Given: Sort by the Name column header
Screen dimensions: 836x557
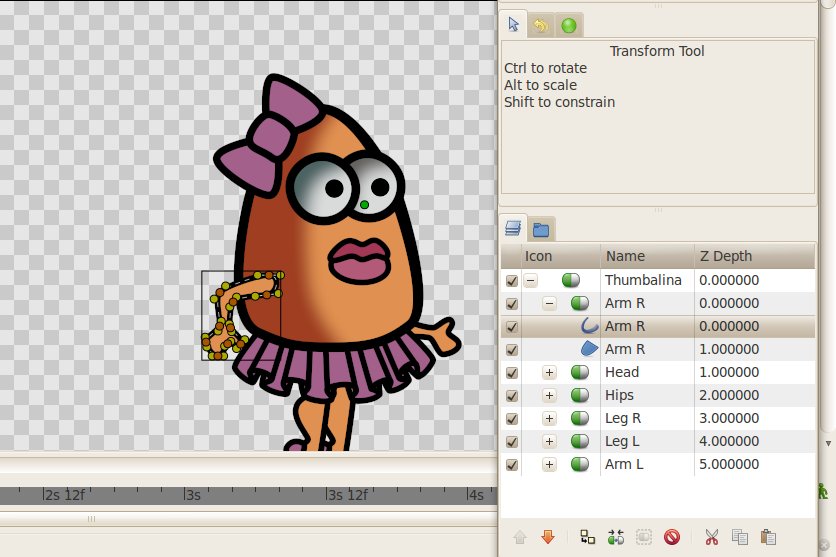Looking at the screenshot, I should pyautogui.click(x=647, y=256).
